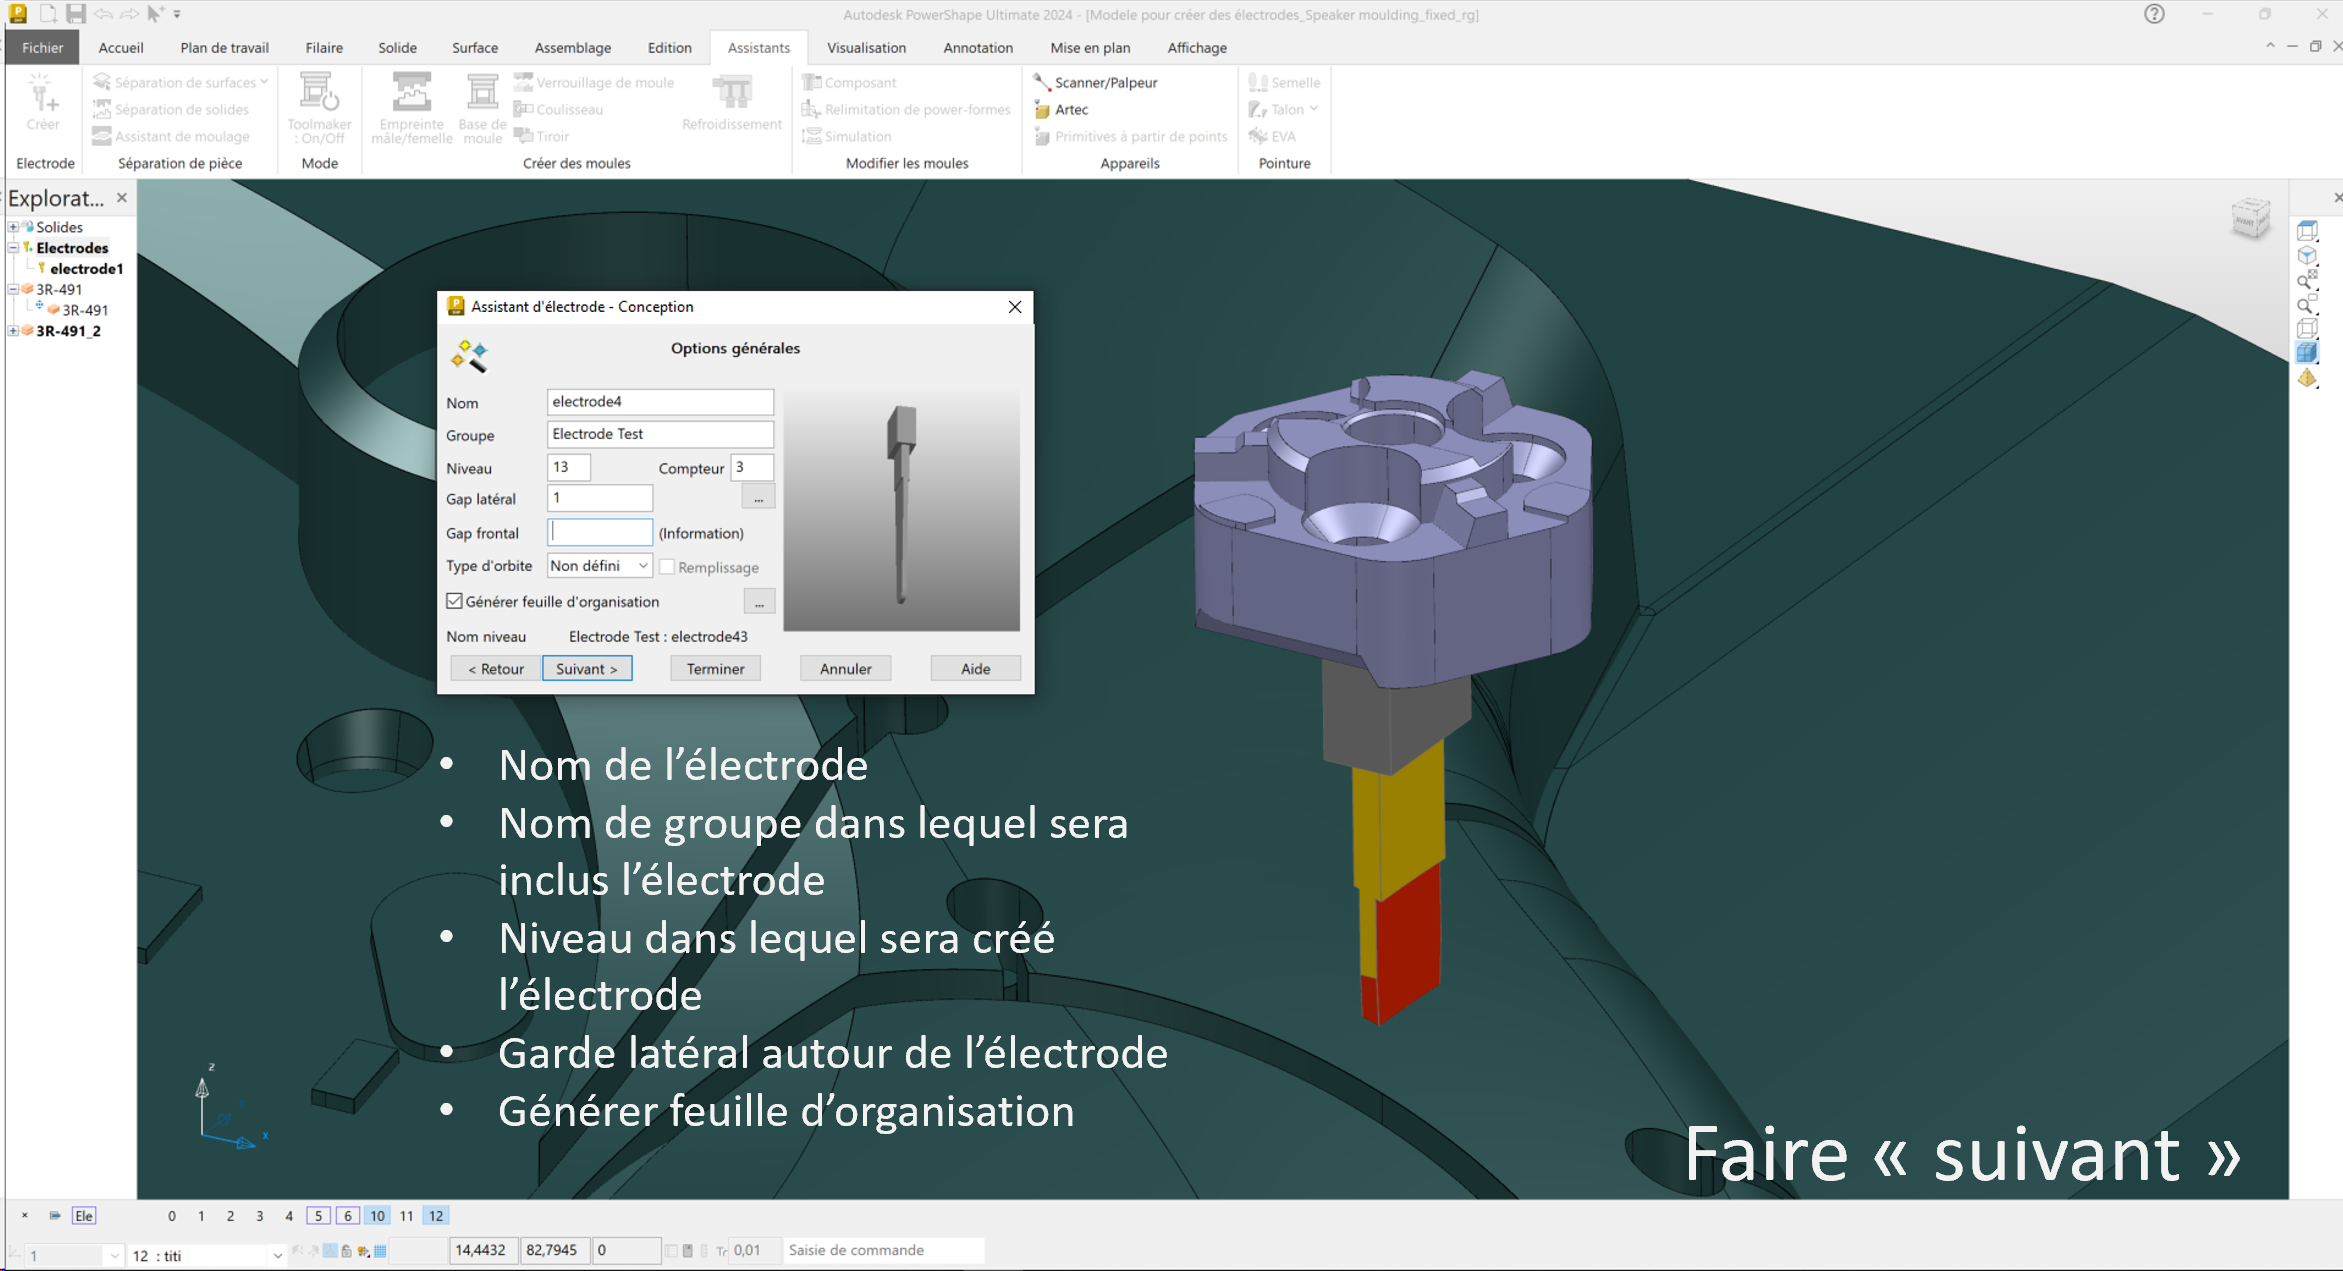2343x1271 pixels.
Task: Click into the Nom field 'electrode4'
Action: [x=660, y=401]
